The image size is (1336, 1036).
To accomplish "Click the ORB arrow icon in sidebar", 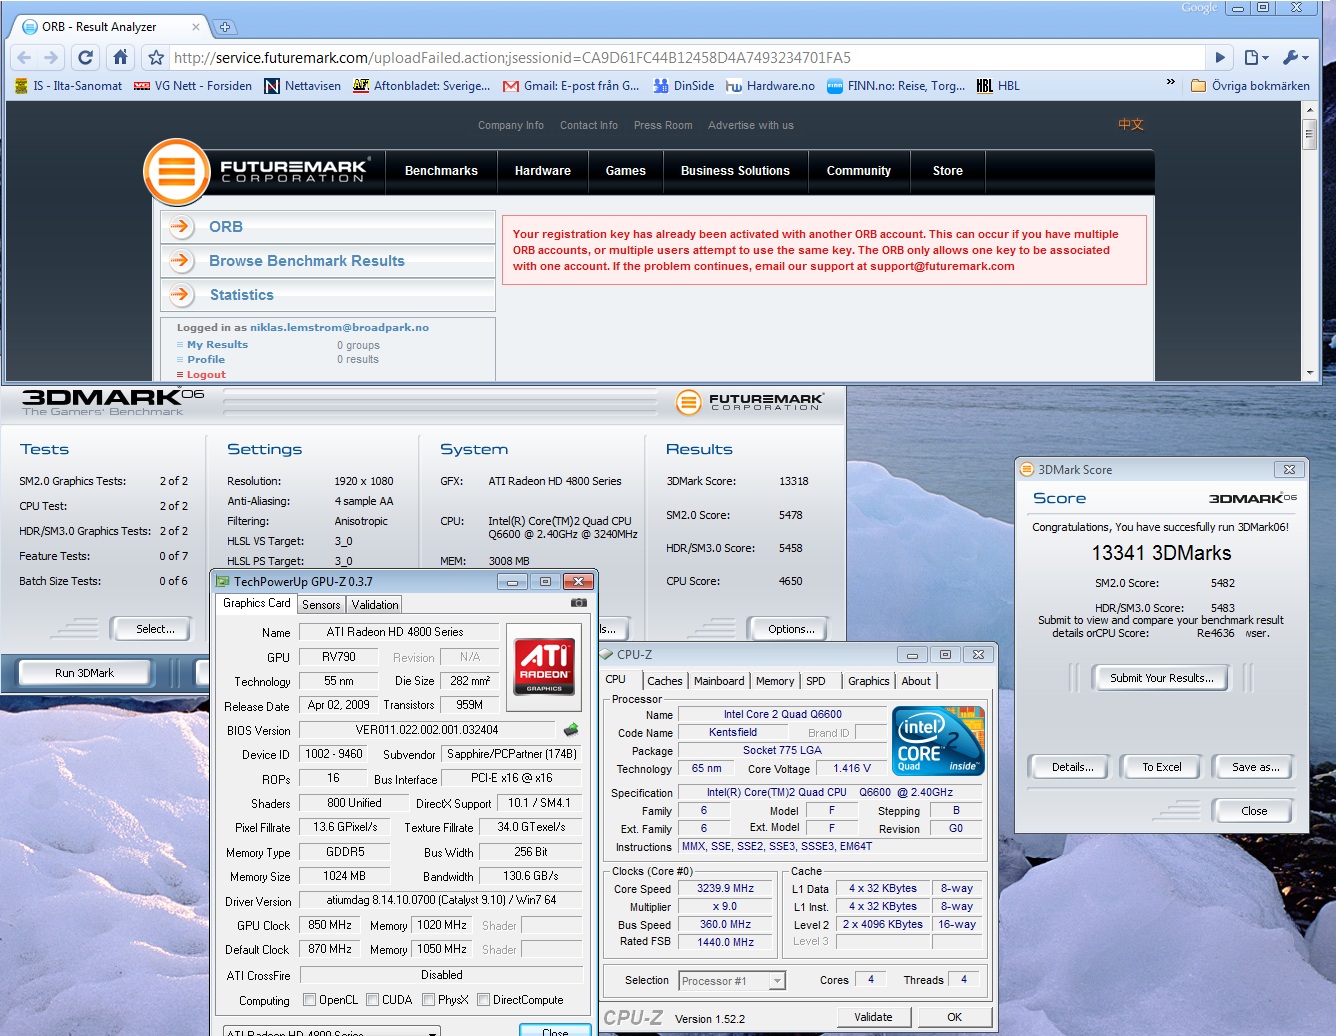I will 181,227.
